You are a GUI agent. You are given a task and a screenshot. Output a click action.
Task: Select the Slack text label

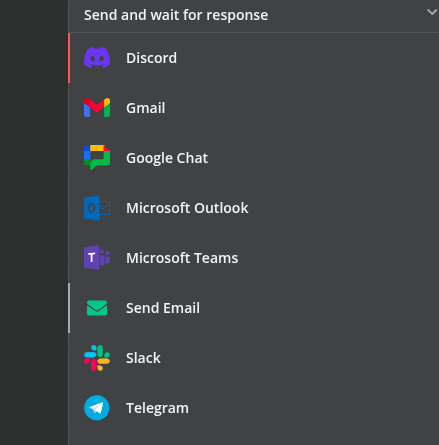click(143, 358)
